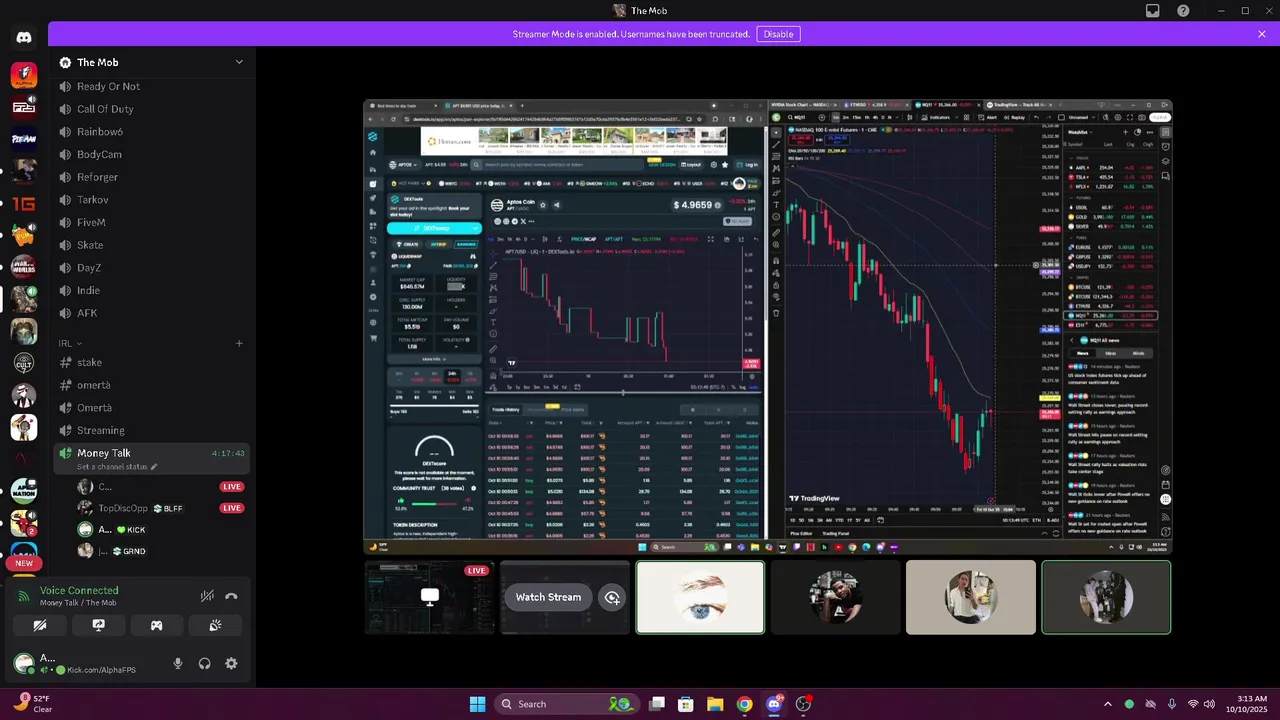
Task: Join the Indie voice channel
Action: (x=151, y=290)
